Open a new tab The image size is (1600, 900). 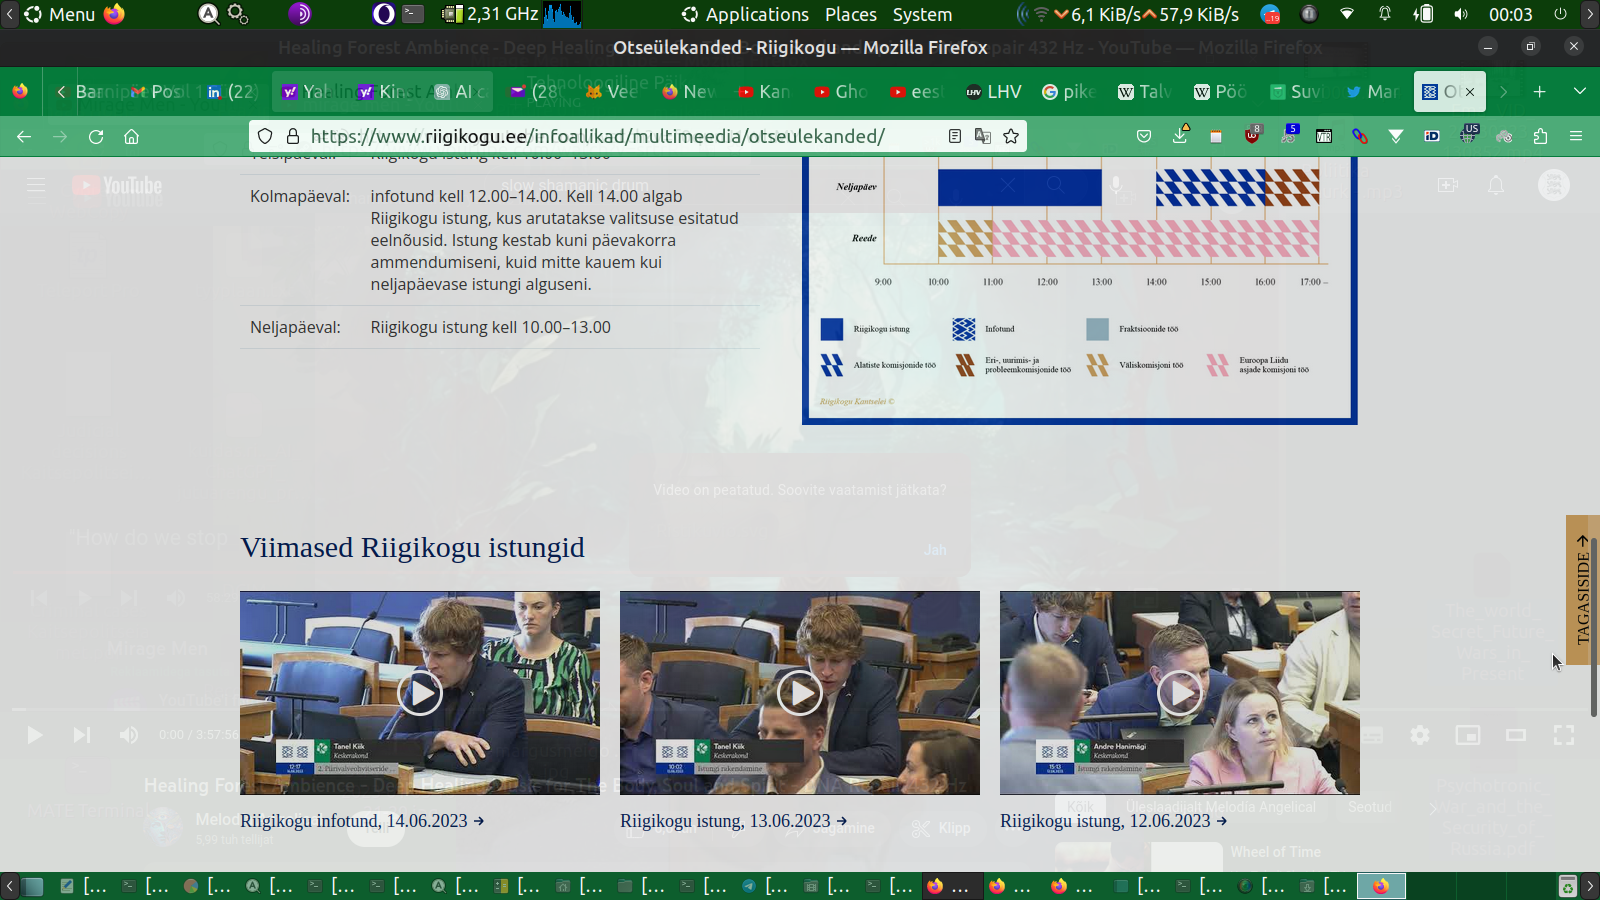1539,91
